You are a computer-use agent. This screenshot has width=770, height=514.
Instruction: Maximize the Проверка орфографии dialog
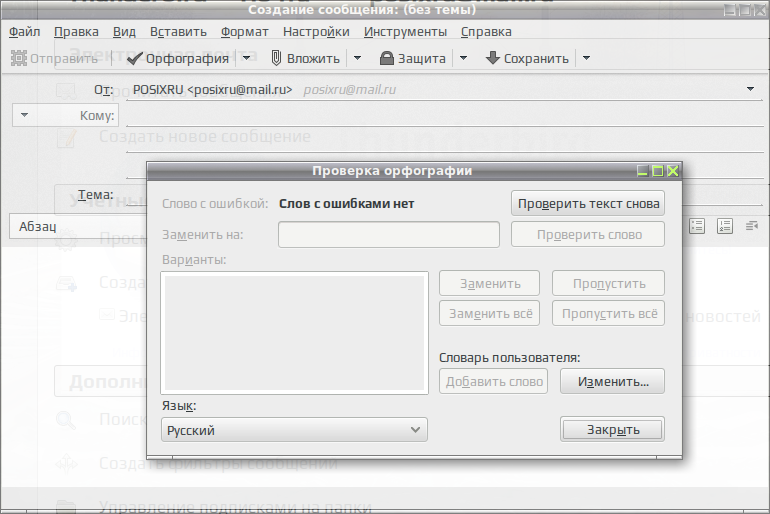click(658, 171)
